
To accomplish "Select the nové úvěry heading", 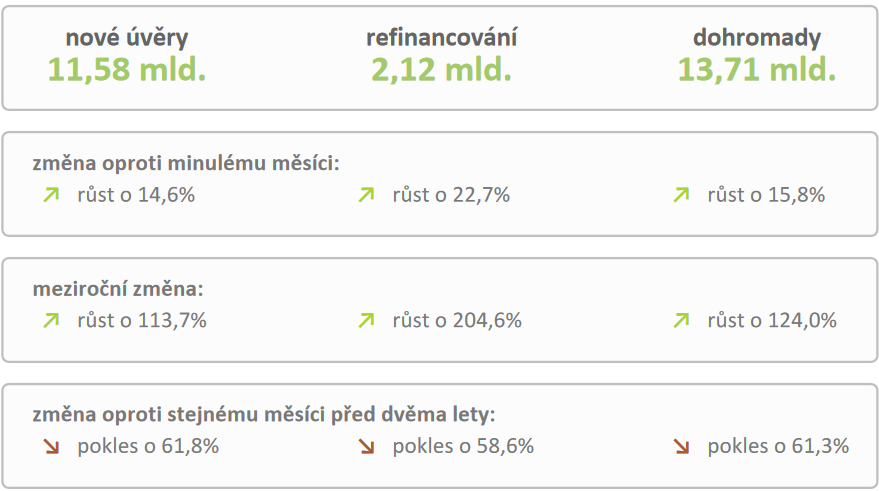I will click(x=127, y=38).
